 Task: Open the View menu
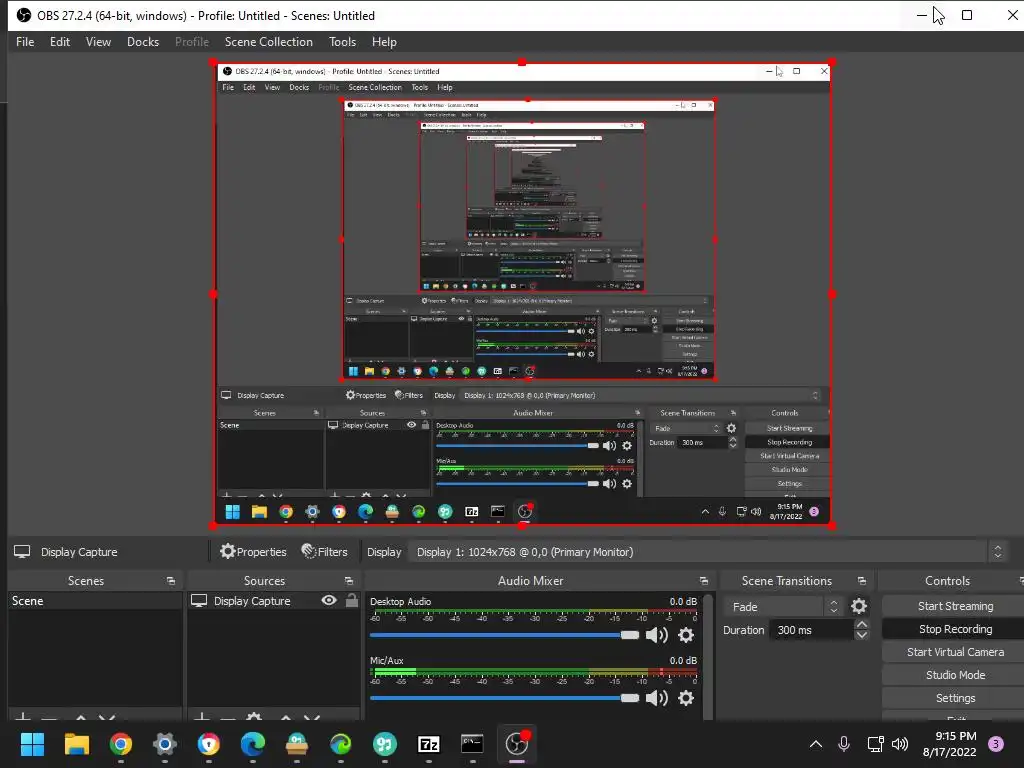point(98,42)
